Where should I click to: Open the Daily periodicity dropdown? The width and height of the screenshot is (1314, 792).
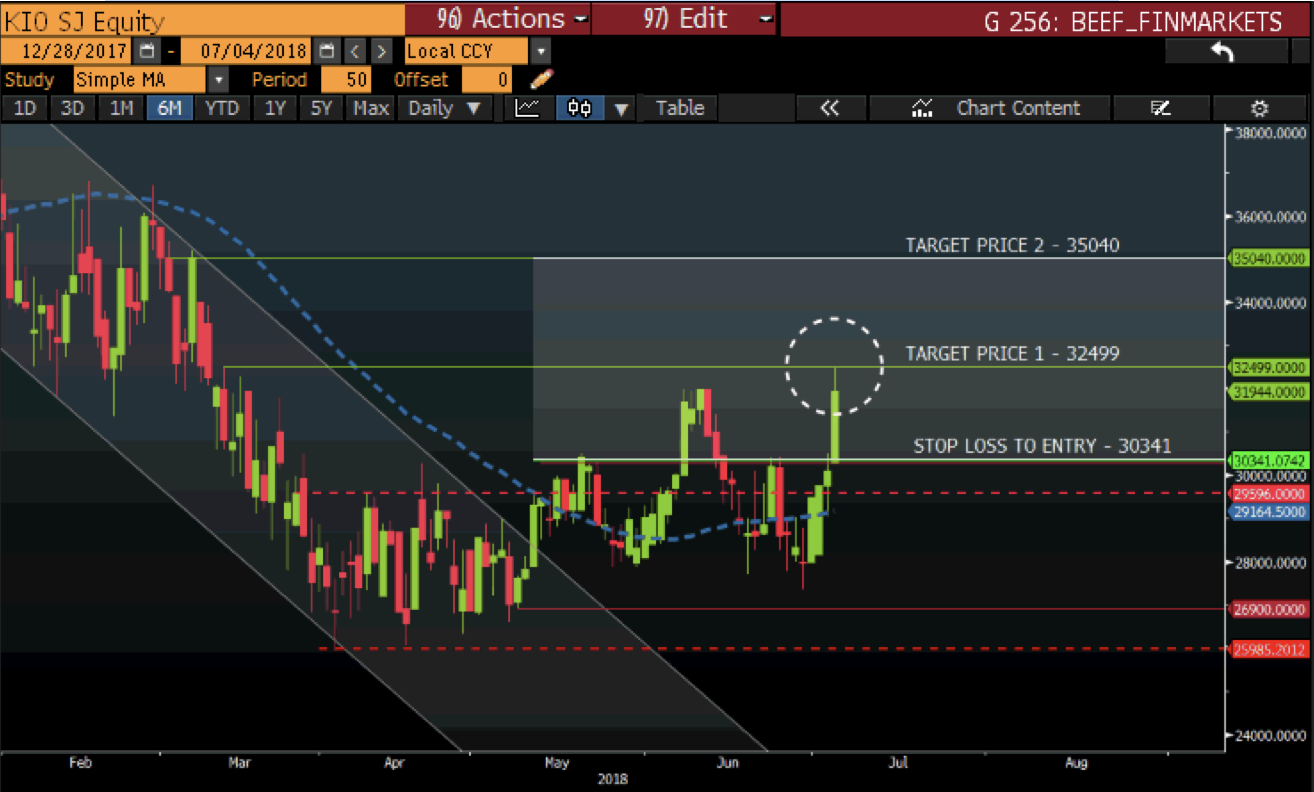[x=446, y=108]
